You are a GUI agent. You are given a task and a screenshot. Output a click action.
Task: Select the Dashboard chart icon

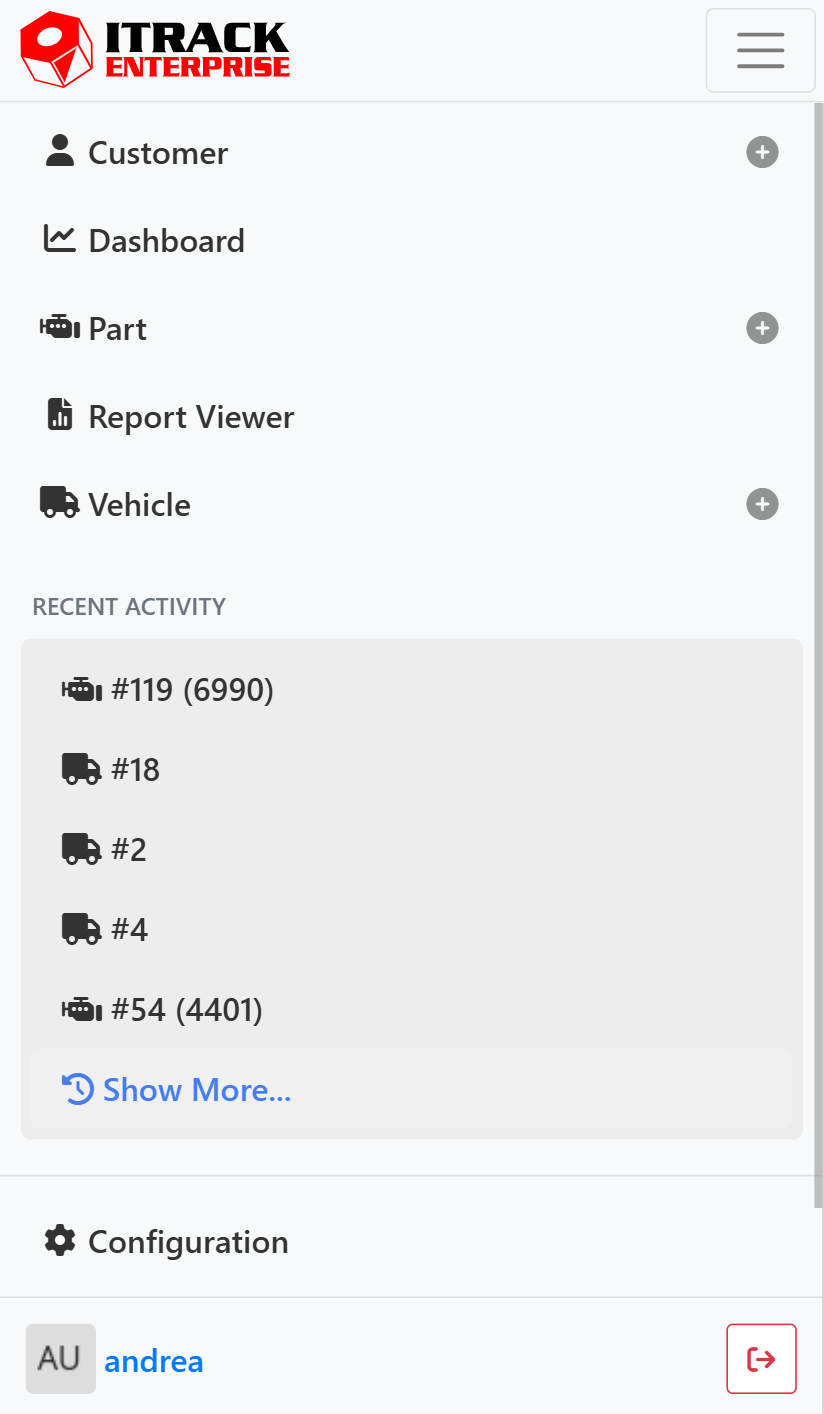[x=60, y=239]
